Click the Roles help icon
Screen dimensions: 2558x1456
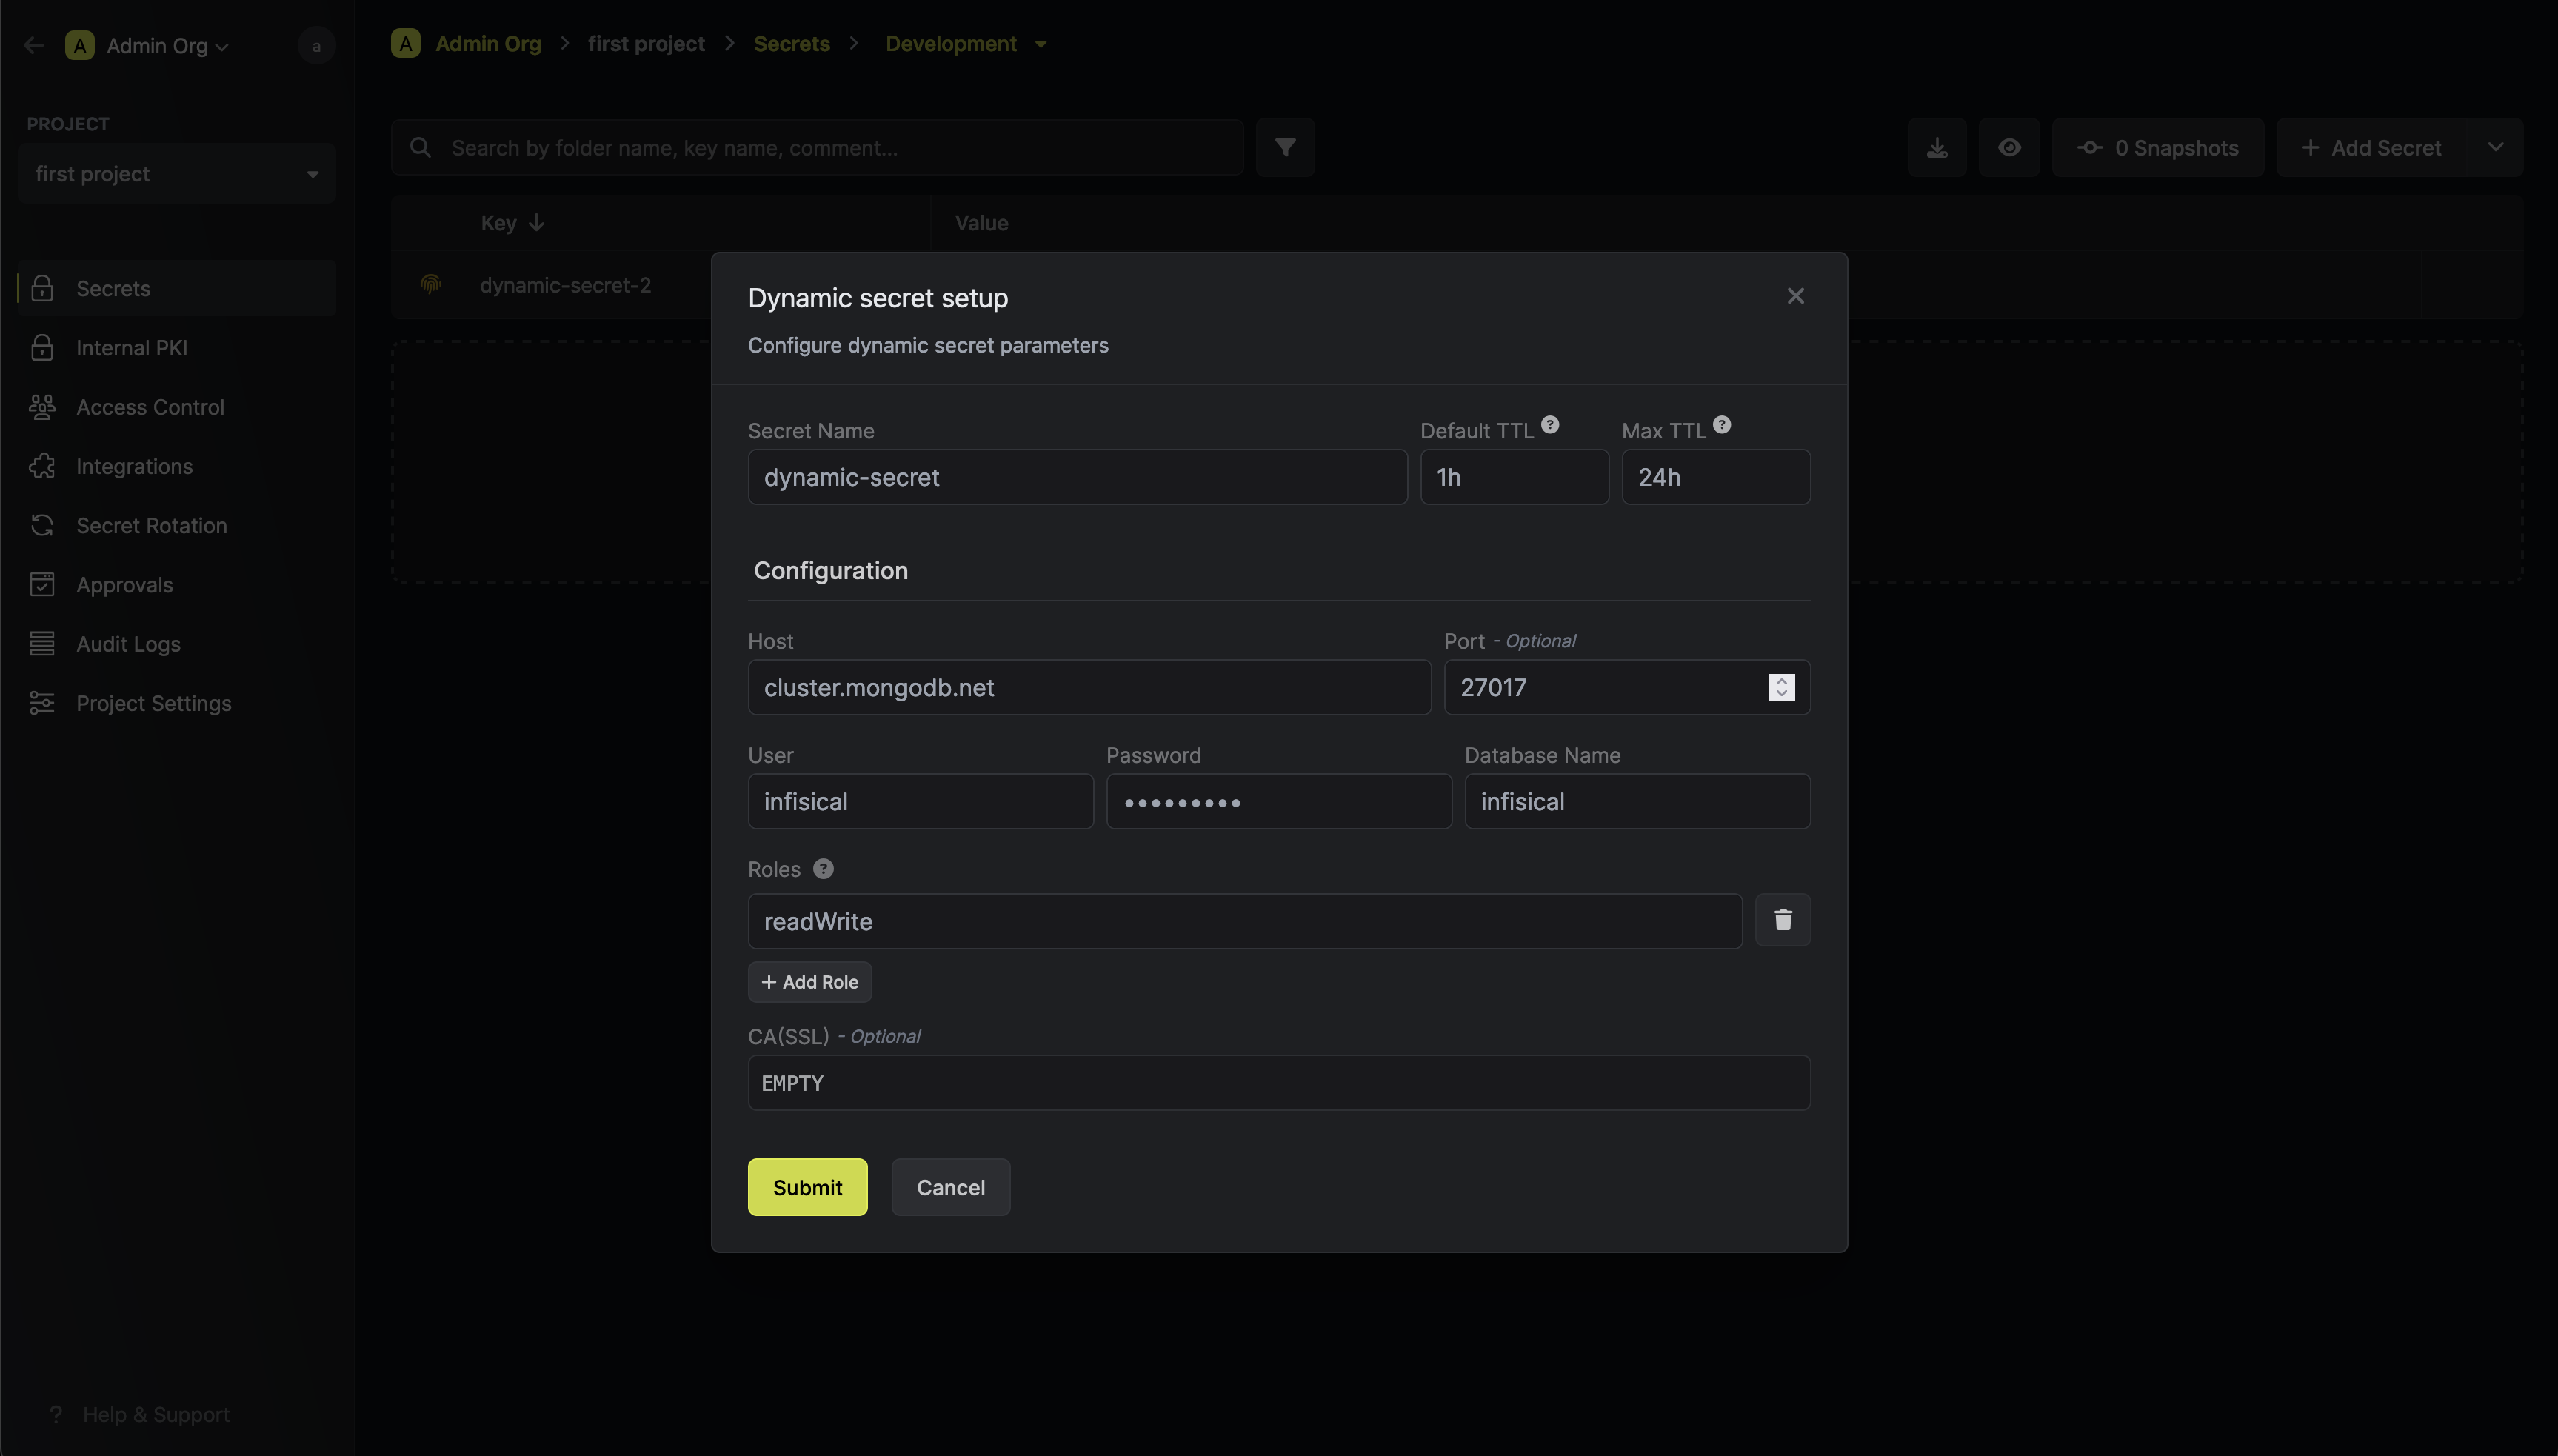[823, 869]
